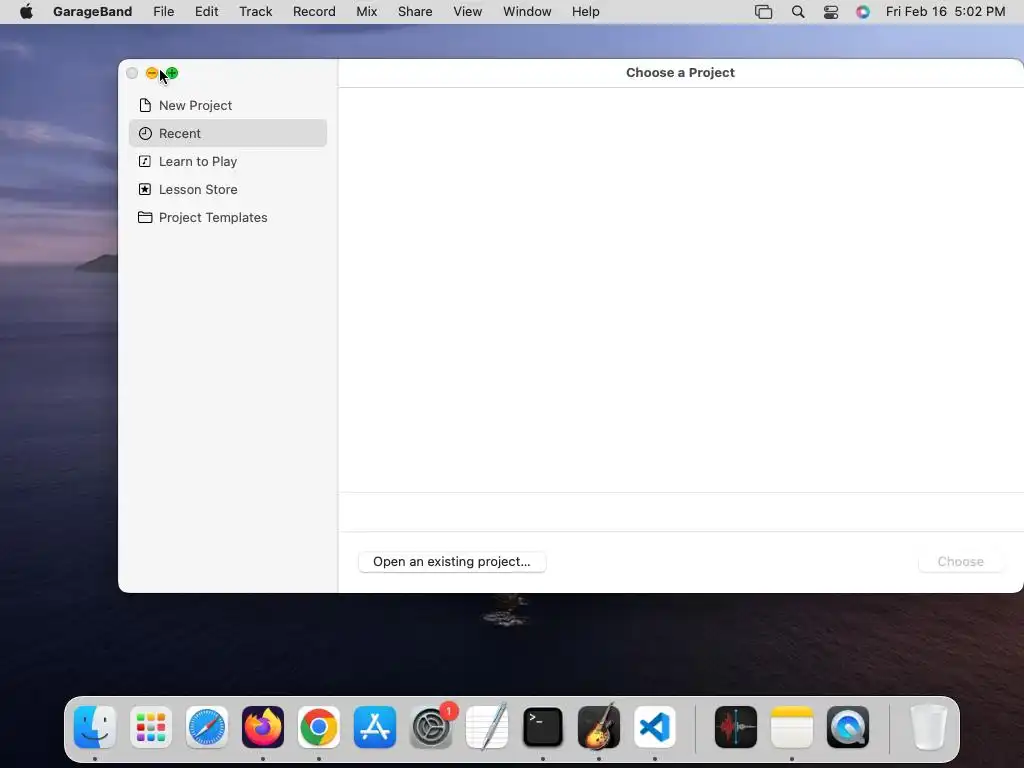1024x768 pixels.
Task: Select Recent in the sidebar
Action: tap(228, 133)
